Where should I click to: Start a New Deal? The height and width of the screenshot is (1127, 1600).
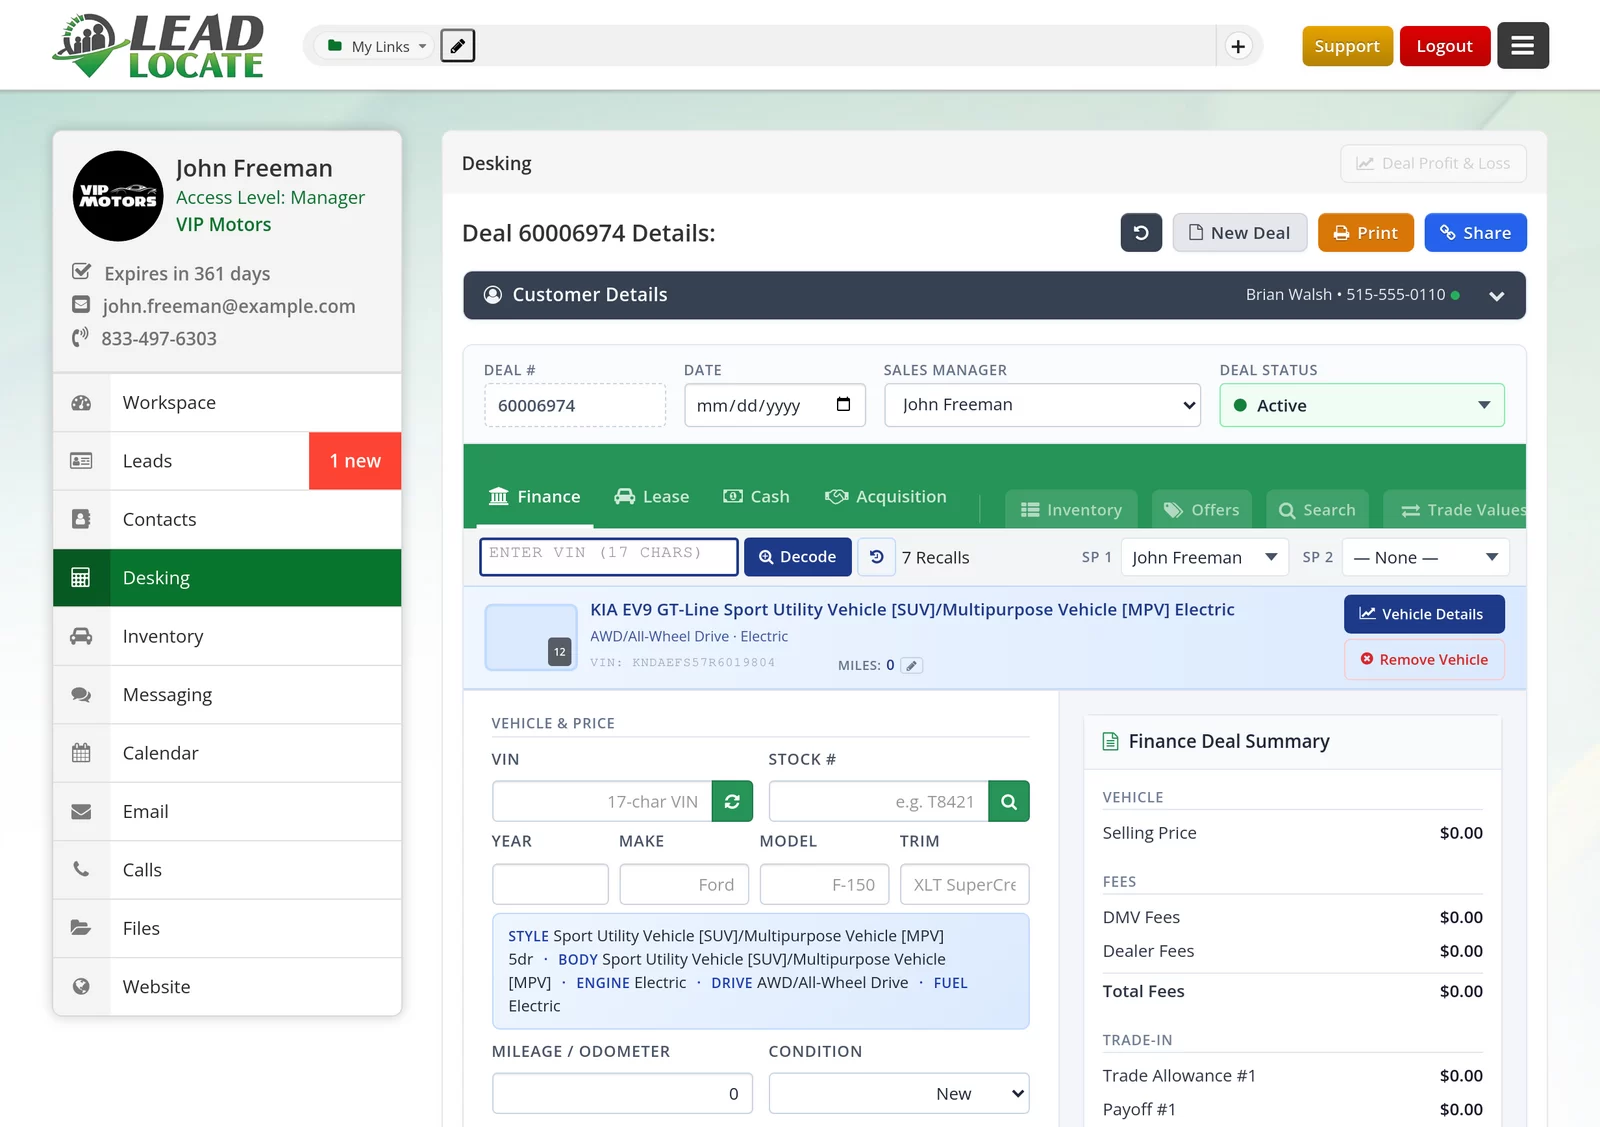click(x=1240, y=233)
